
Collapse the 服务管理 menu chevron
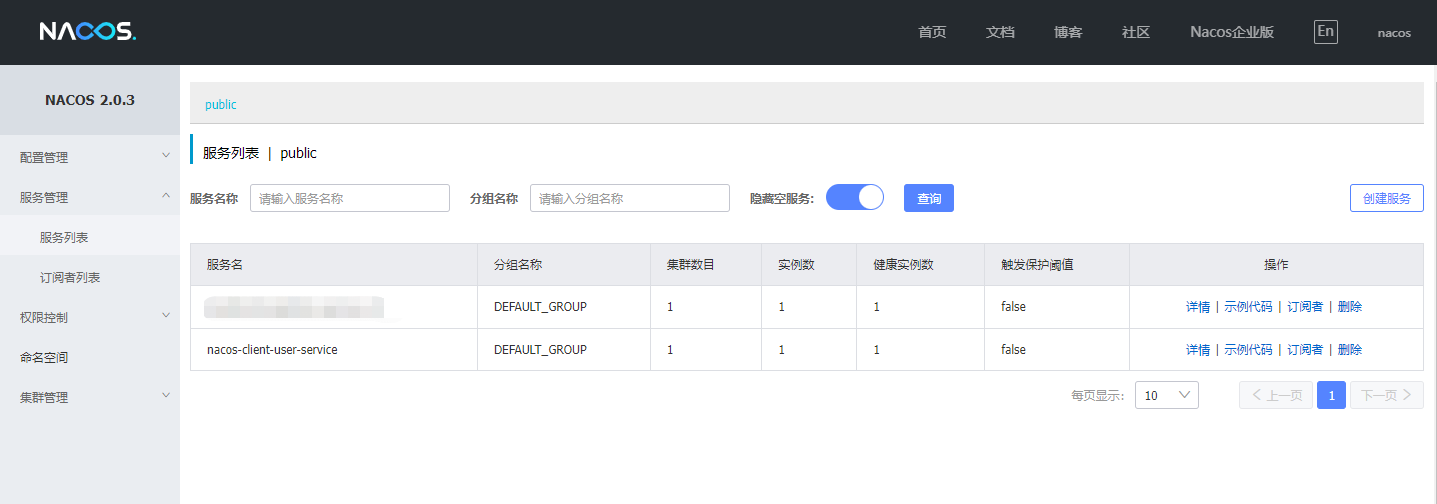pos(166,196)
